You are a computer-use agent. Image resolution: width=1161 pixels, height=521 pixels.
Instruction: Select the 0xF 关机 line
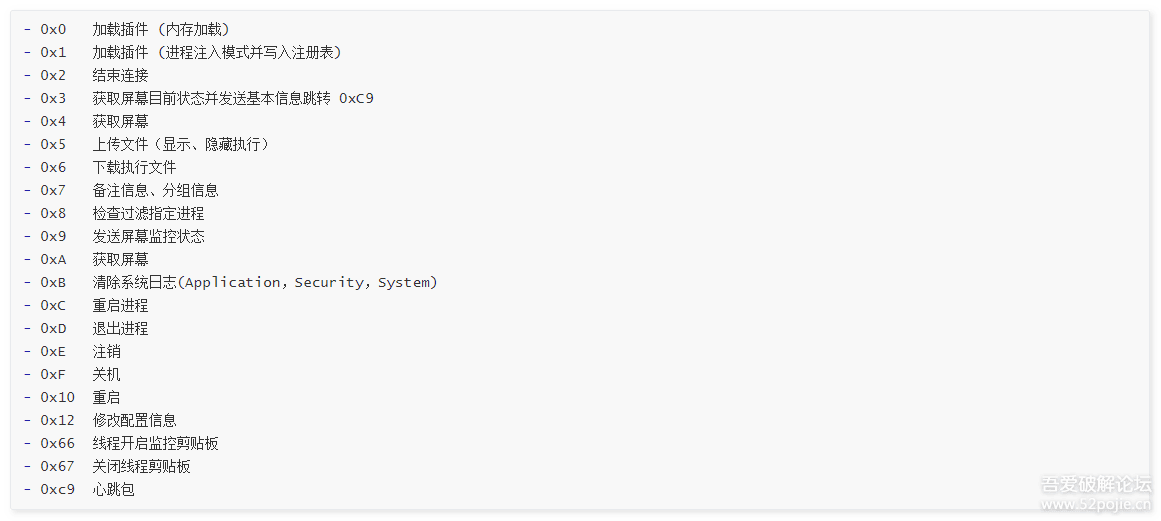click(x=106, y=374)
